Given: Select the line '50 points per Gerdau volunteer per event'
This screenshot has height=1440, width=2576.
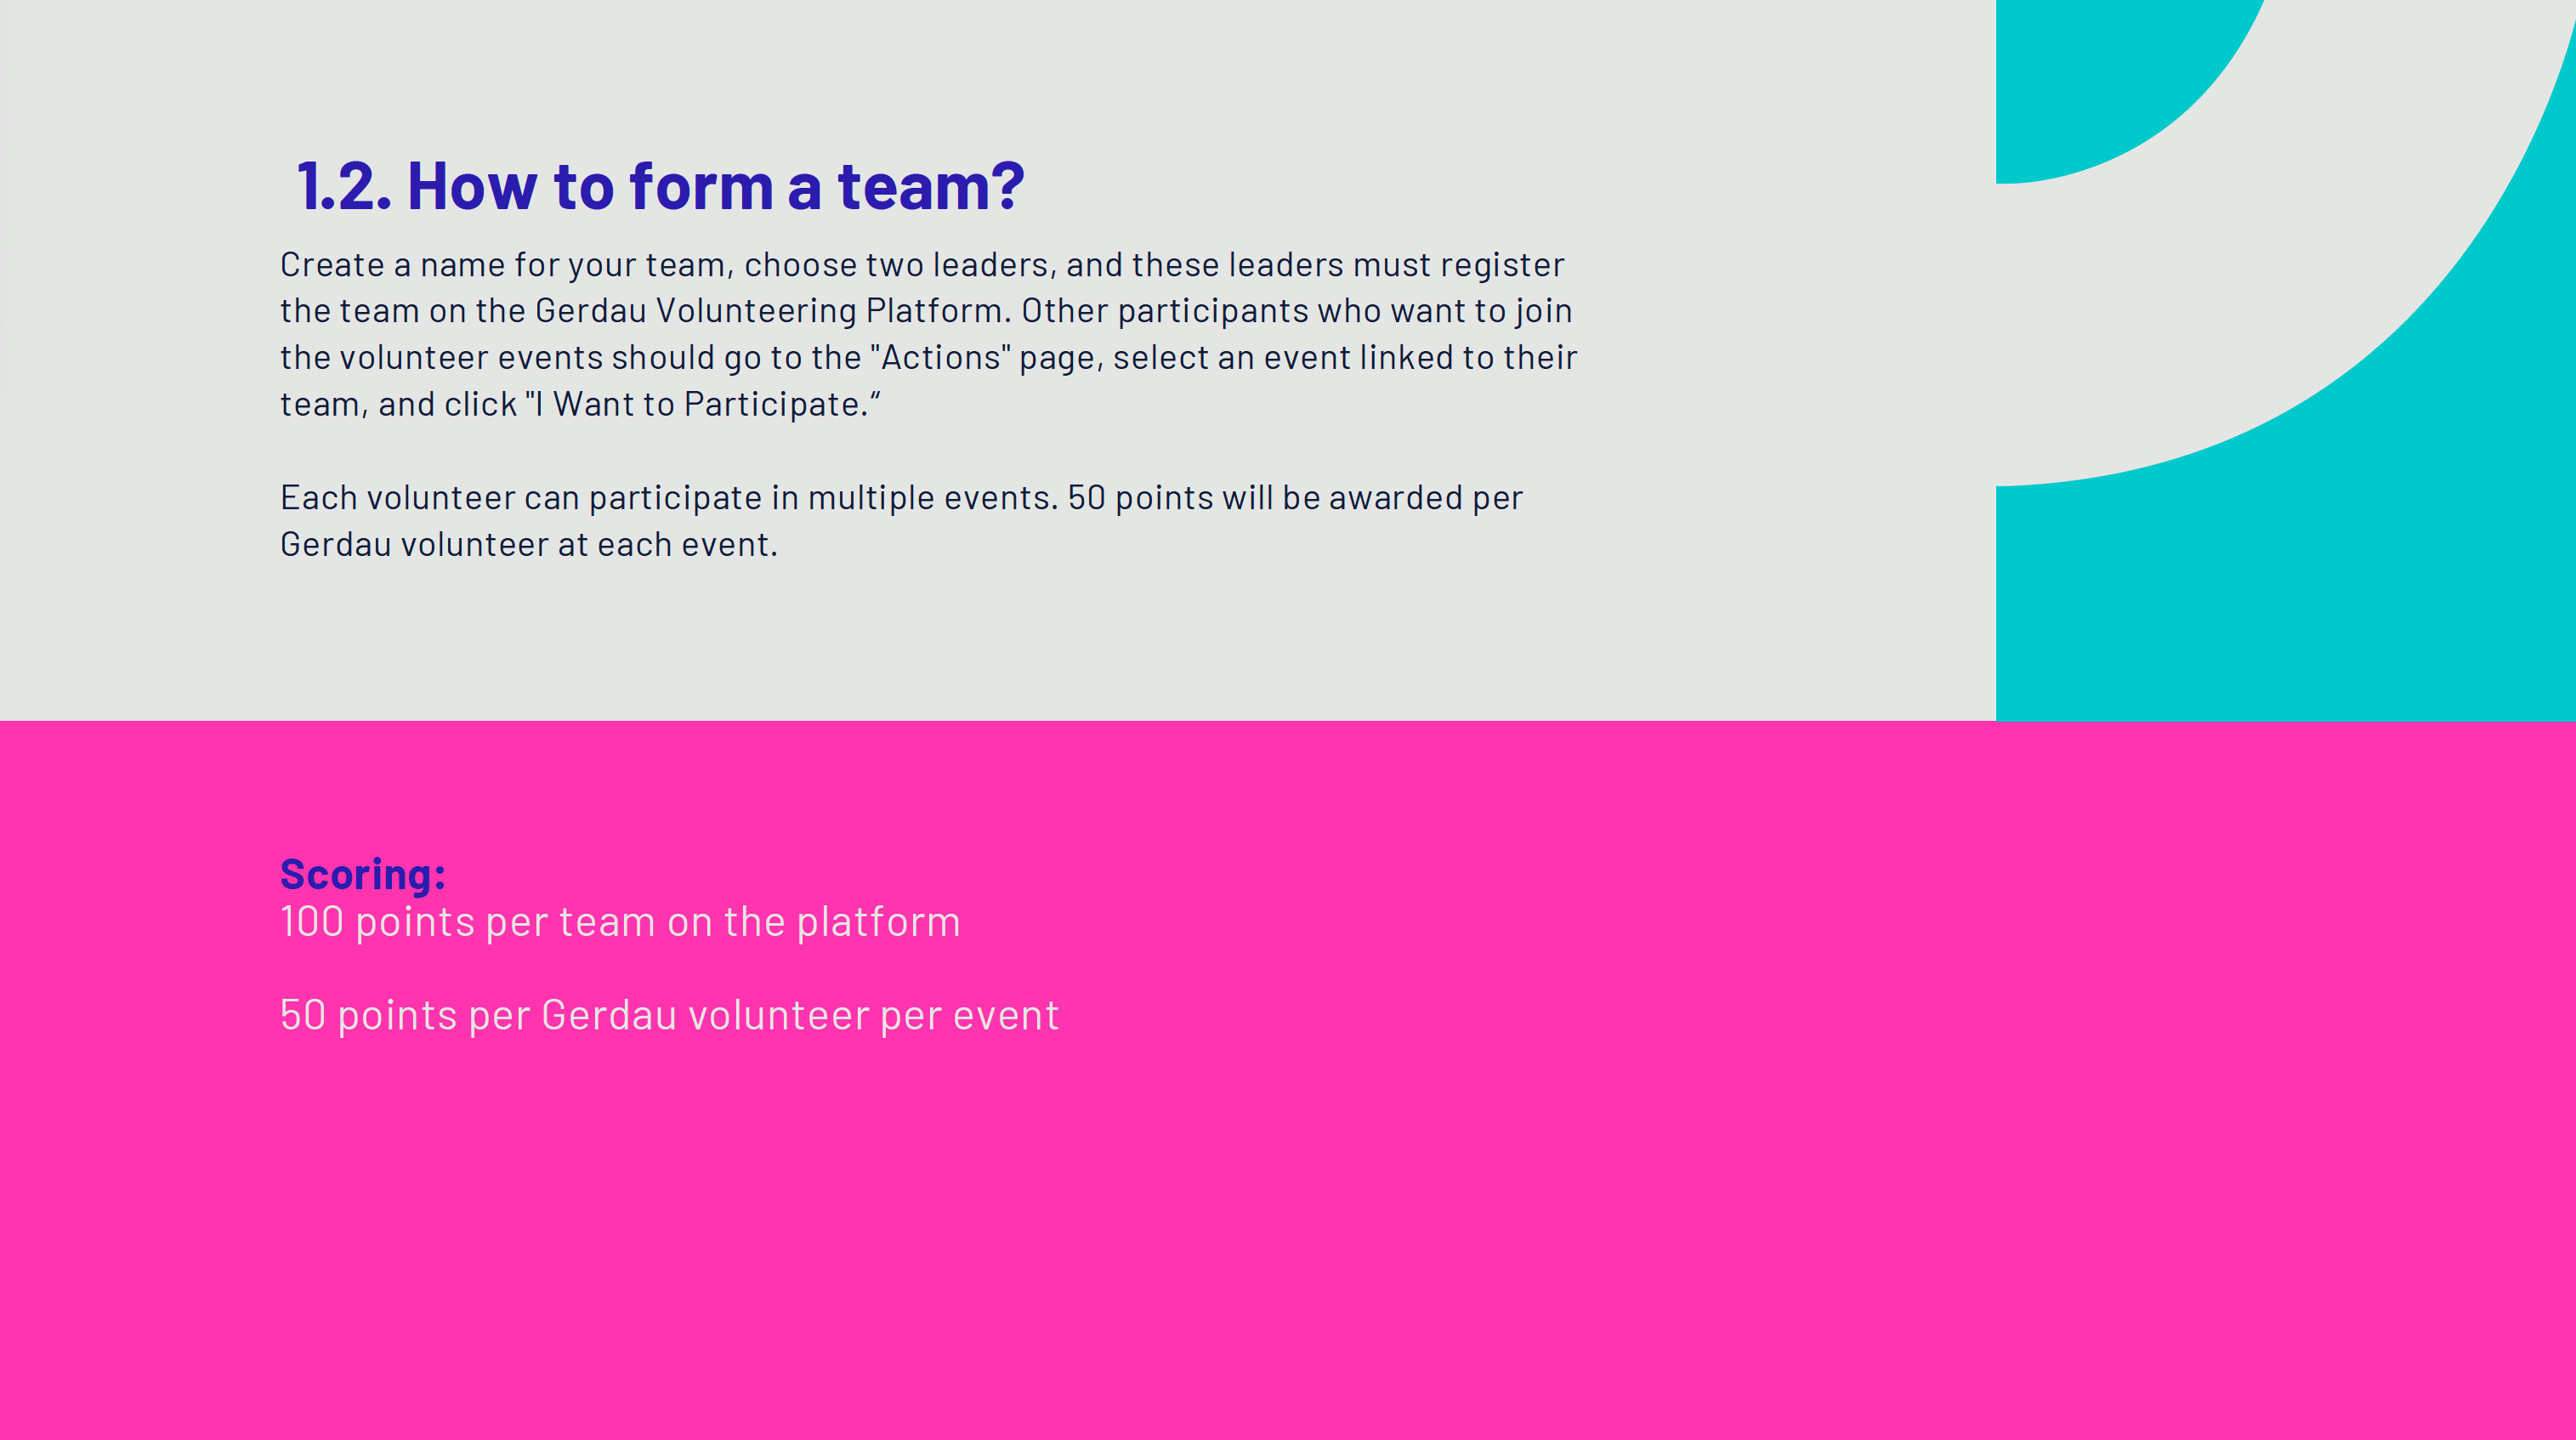Looking at the screenshot, I should (669, 1015).
